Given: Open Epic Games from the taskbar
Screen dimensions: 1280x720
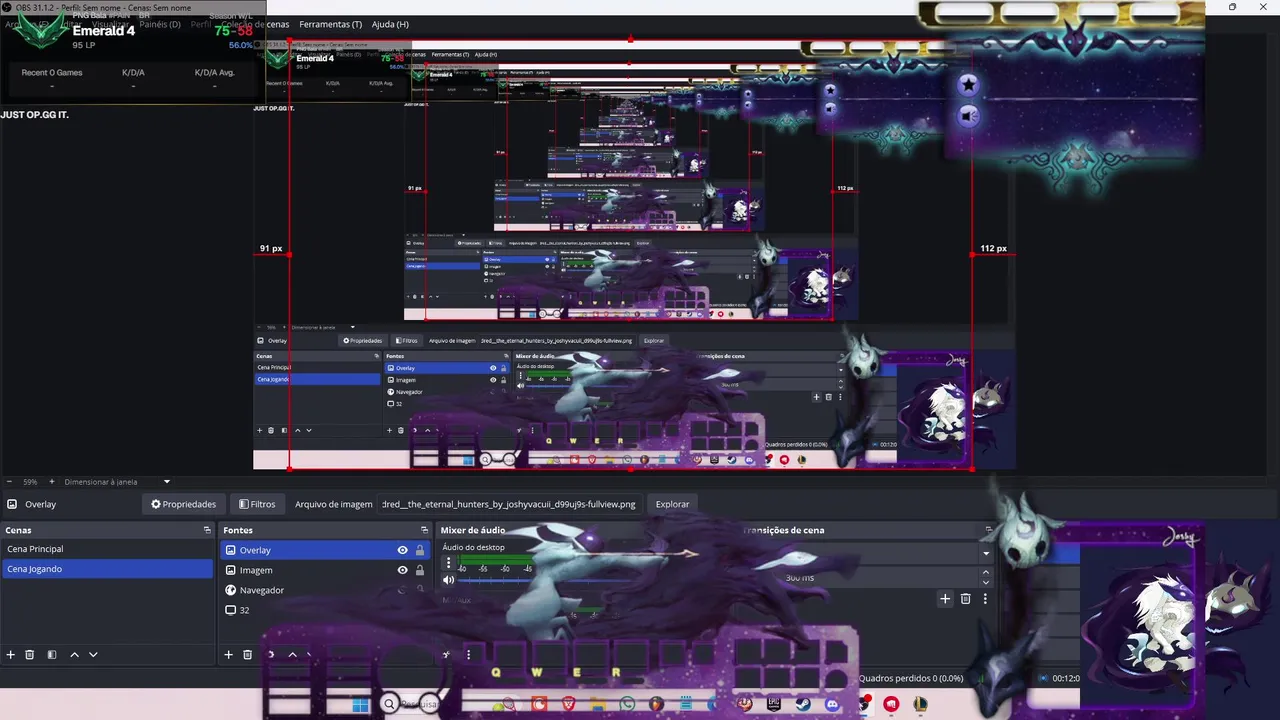Looking at the screenshot, I should pyautogui.click(x=773, y=704).
